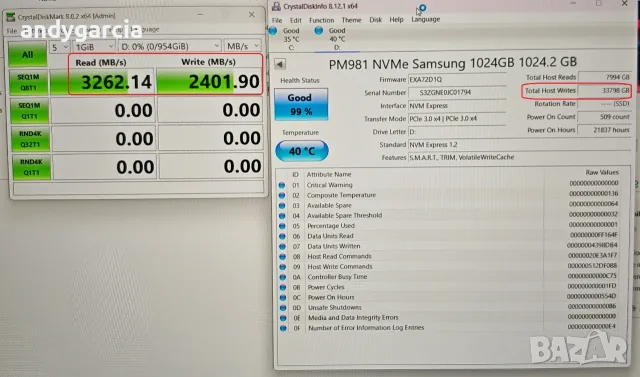Click the status dot for Number of Error Information Log Entries

point(283,328)
